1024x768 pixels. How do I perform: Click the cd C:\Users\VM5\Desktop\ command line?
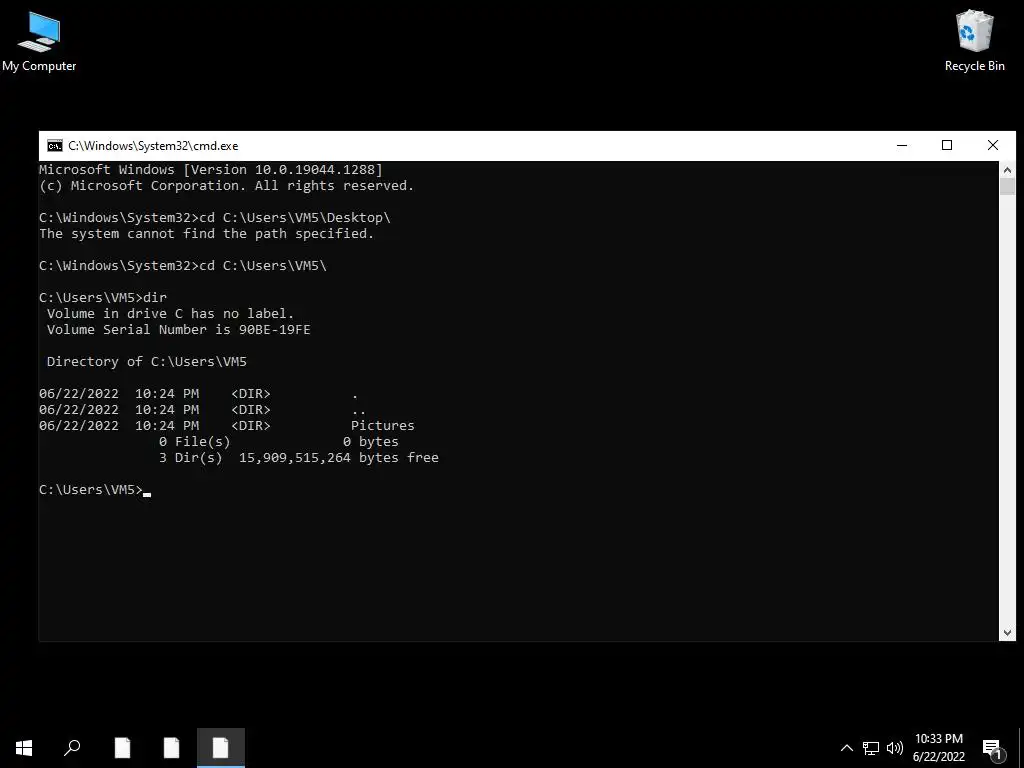(215, 217)
